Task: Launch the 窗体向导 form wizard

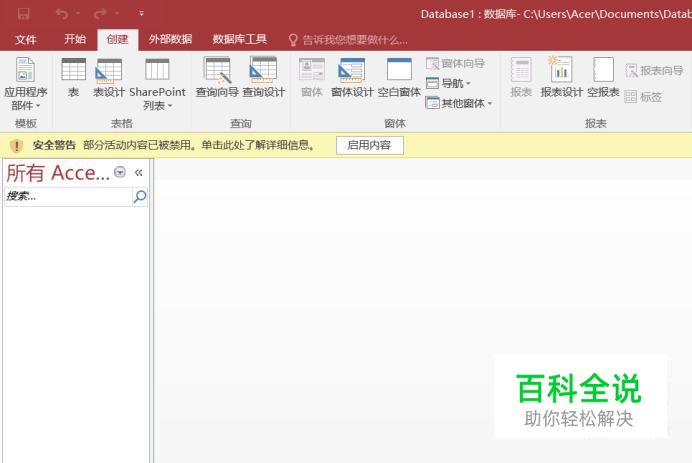Action: coord(455,64)
